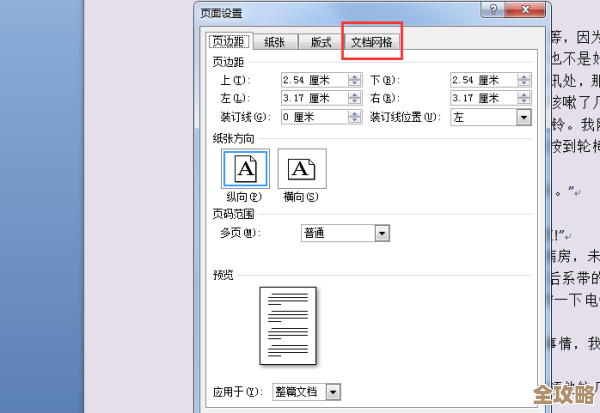
Task: Open the 应用于 dropdown showing 整篇文档
Action: pyautogui.click(x=333, y=392)
